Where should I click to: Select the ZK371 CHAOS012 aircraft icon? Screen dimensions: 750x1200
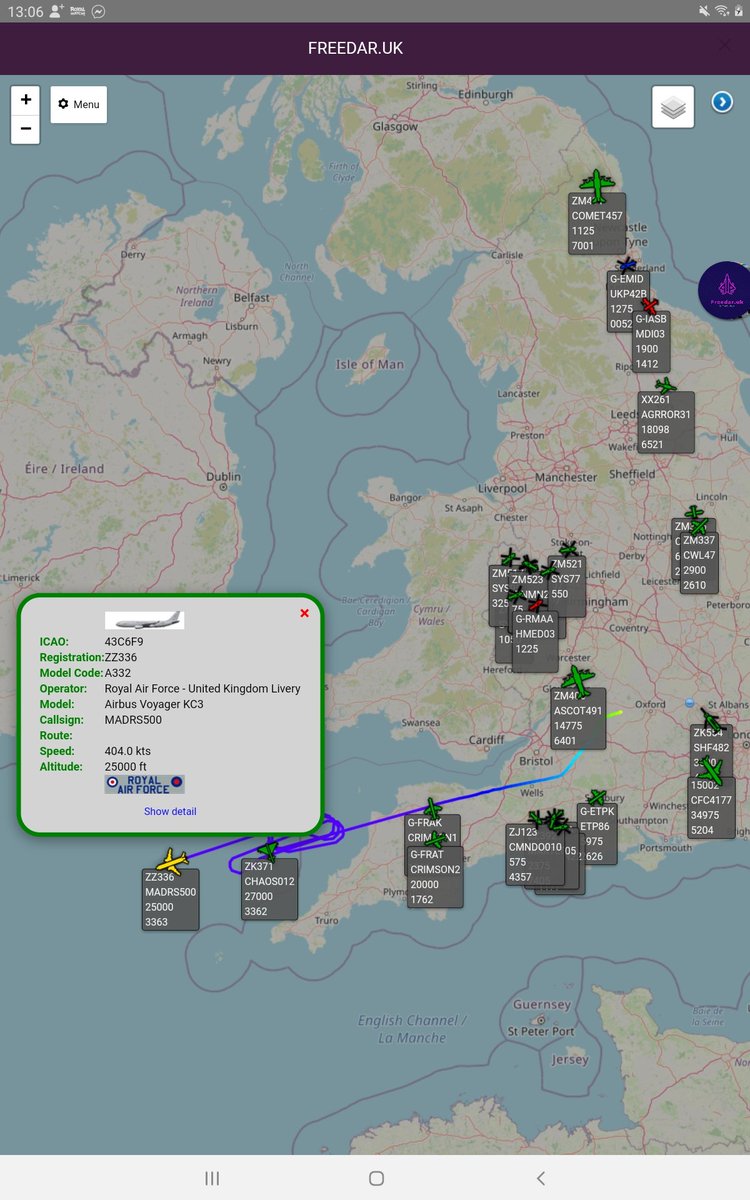[x=267, y=852]
